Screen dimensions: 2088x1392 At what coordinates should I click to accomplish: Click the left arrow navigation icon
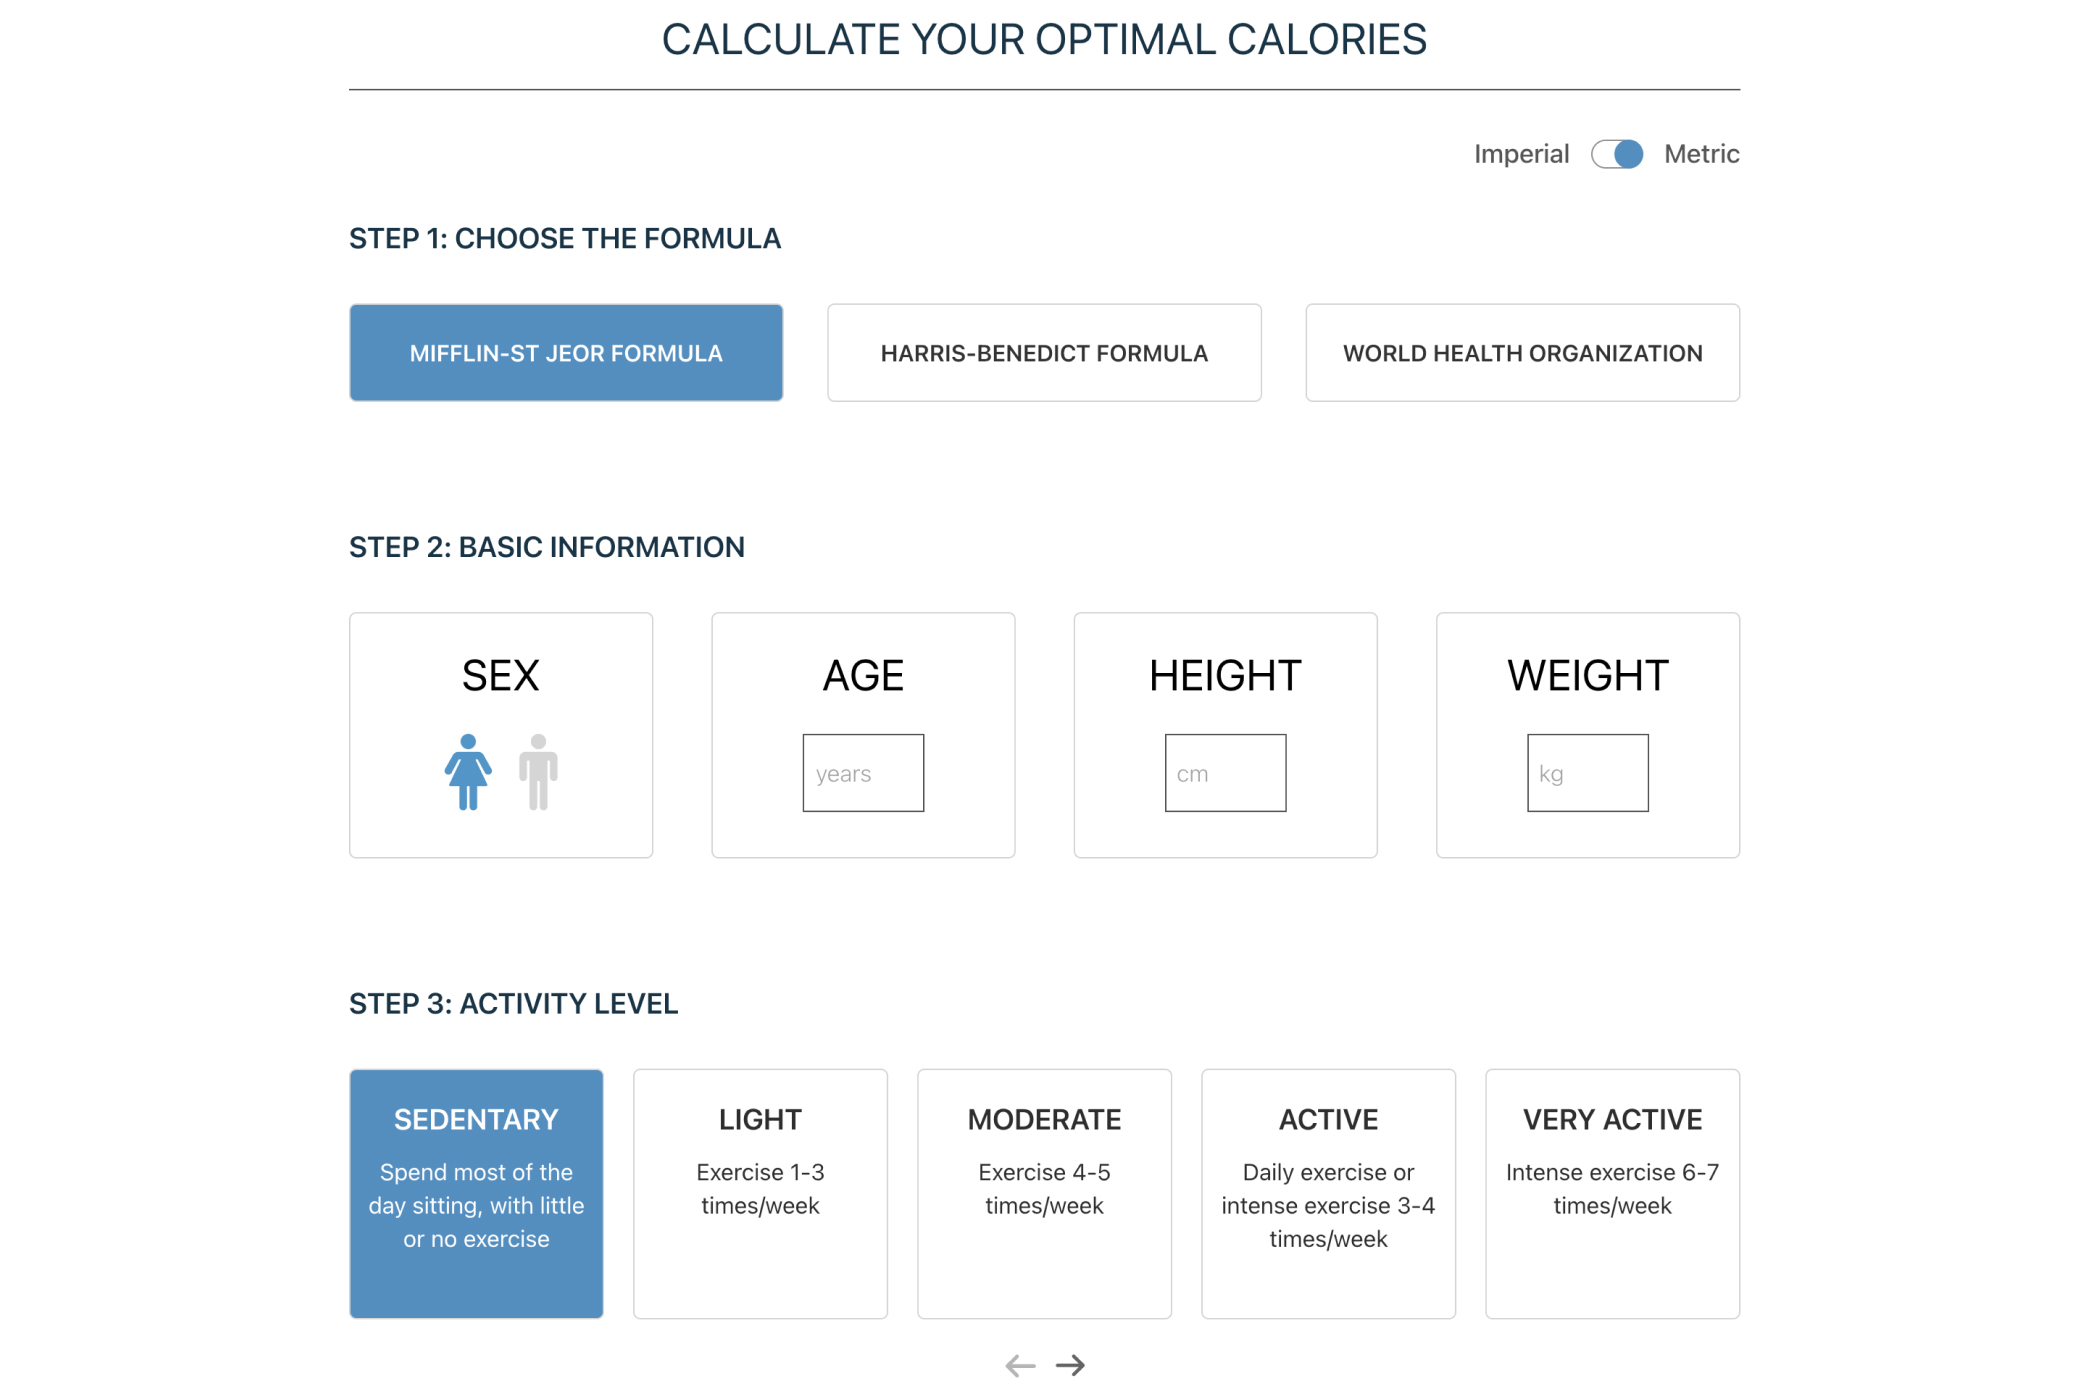1020,1365
